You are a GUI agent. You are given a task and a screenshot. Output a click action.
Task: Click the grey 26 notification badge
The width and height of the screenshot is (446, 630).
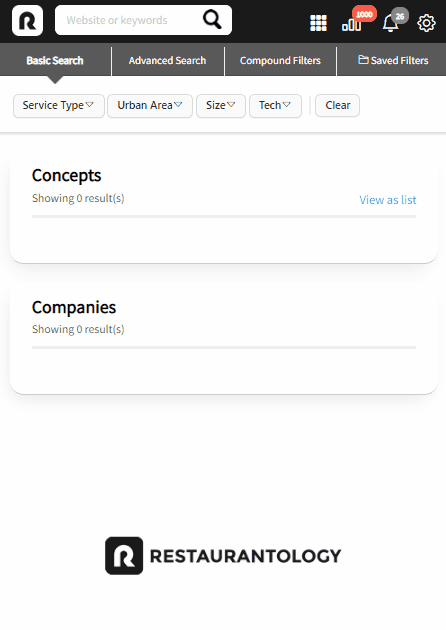pos(400,16)
